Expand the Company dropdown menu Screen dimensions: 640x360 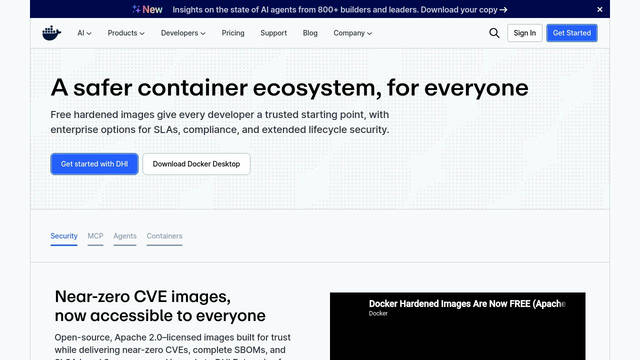tap(353, 33)
